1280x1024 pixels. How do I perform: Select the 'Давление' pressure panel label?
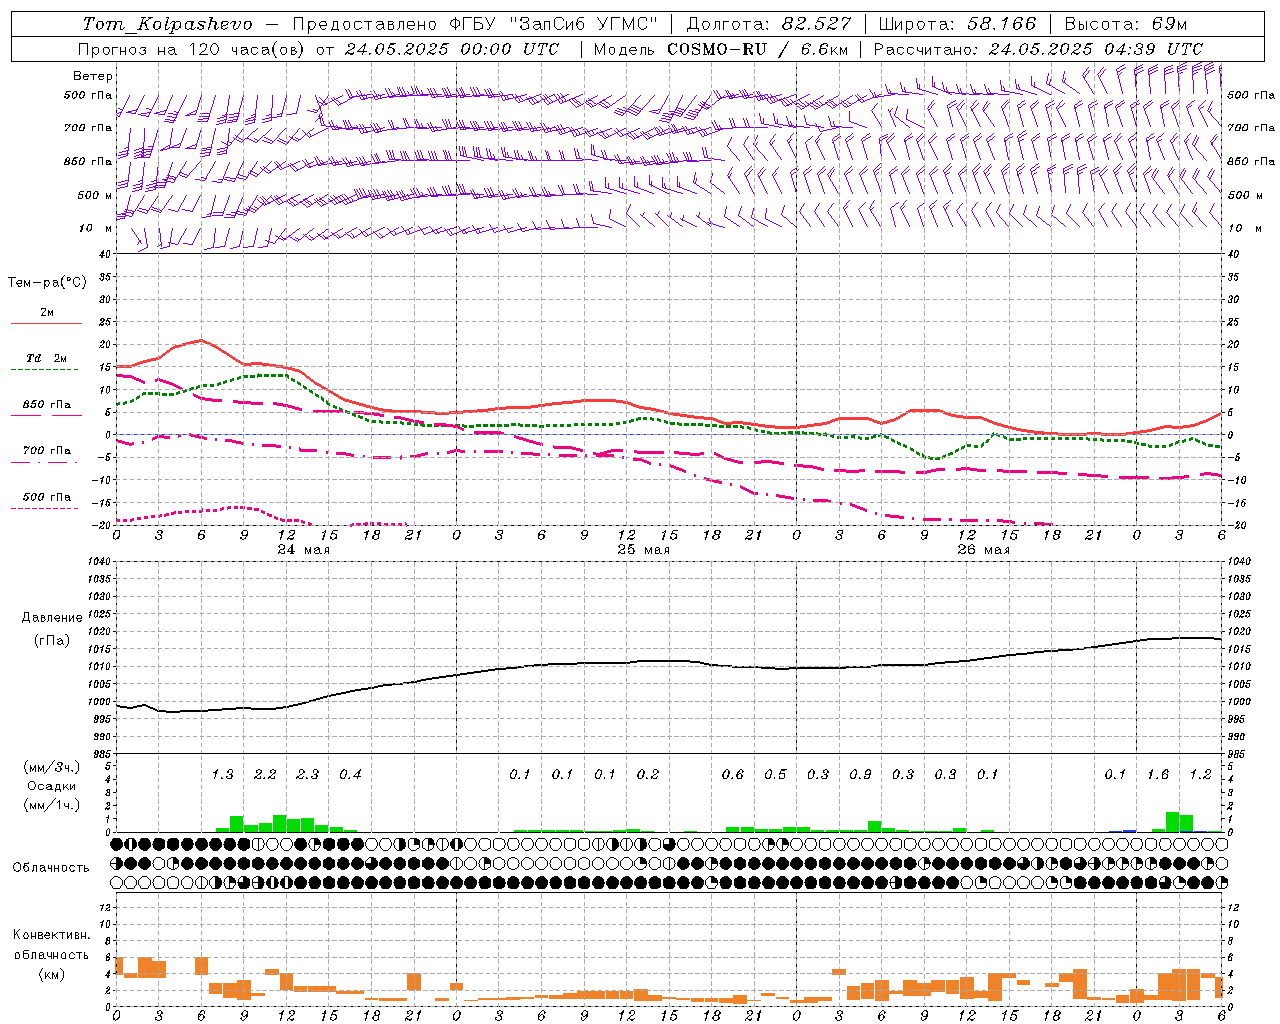point(52,618)
